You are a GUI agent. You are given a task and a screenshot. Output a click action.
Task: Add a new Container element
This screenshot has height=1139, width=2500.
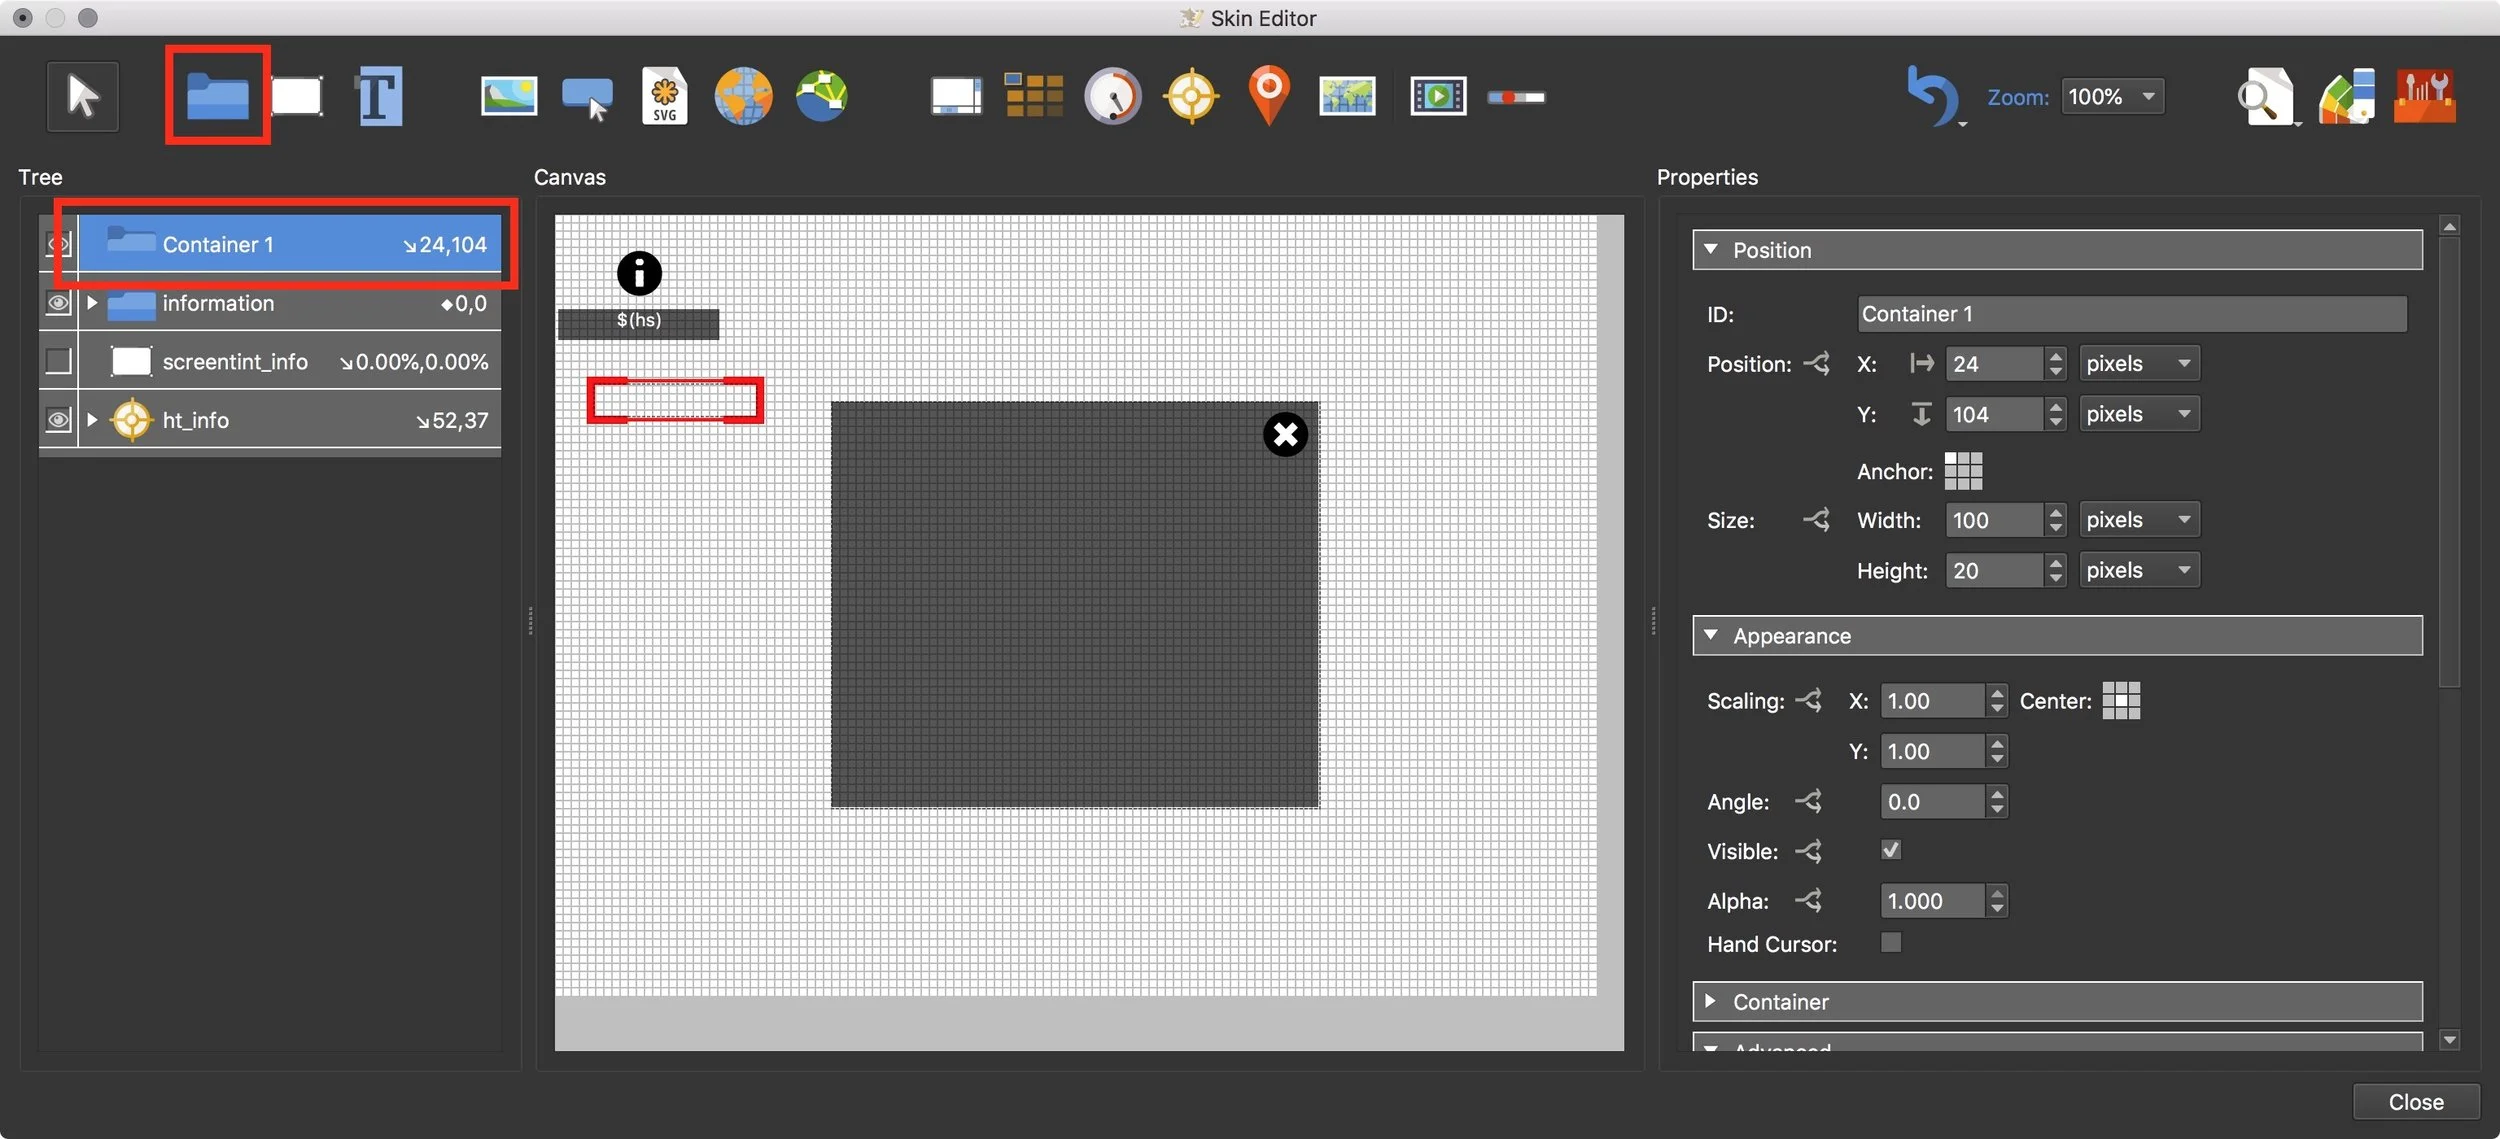click(217, 97)
